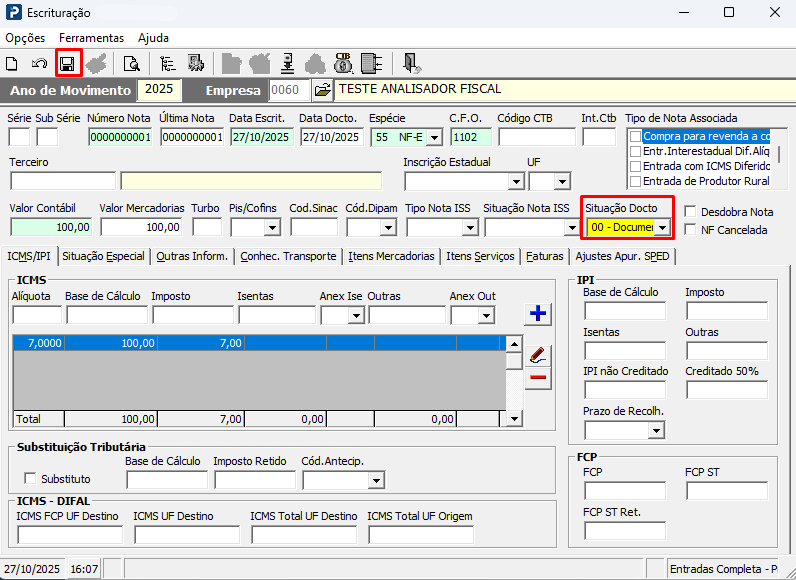
Task: Click the new document toolbar icon
Action: coord(13,64)
